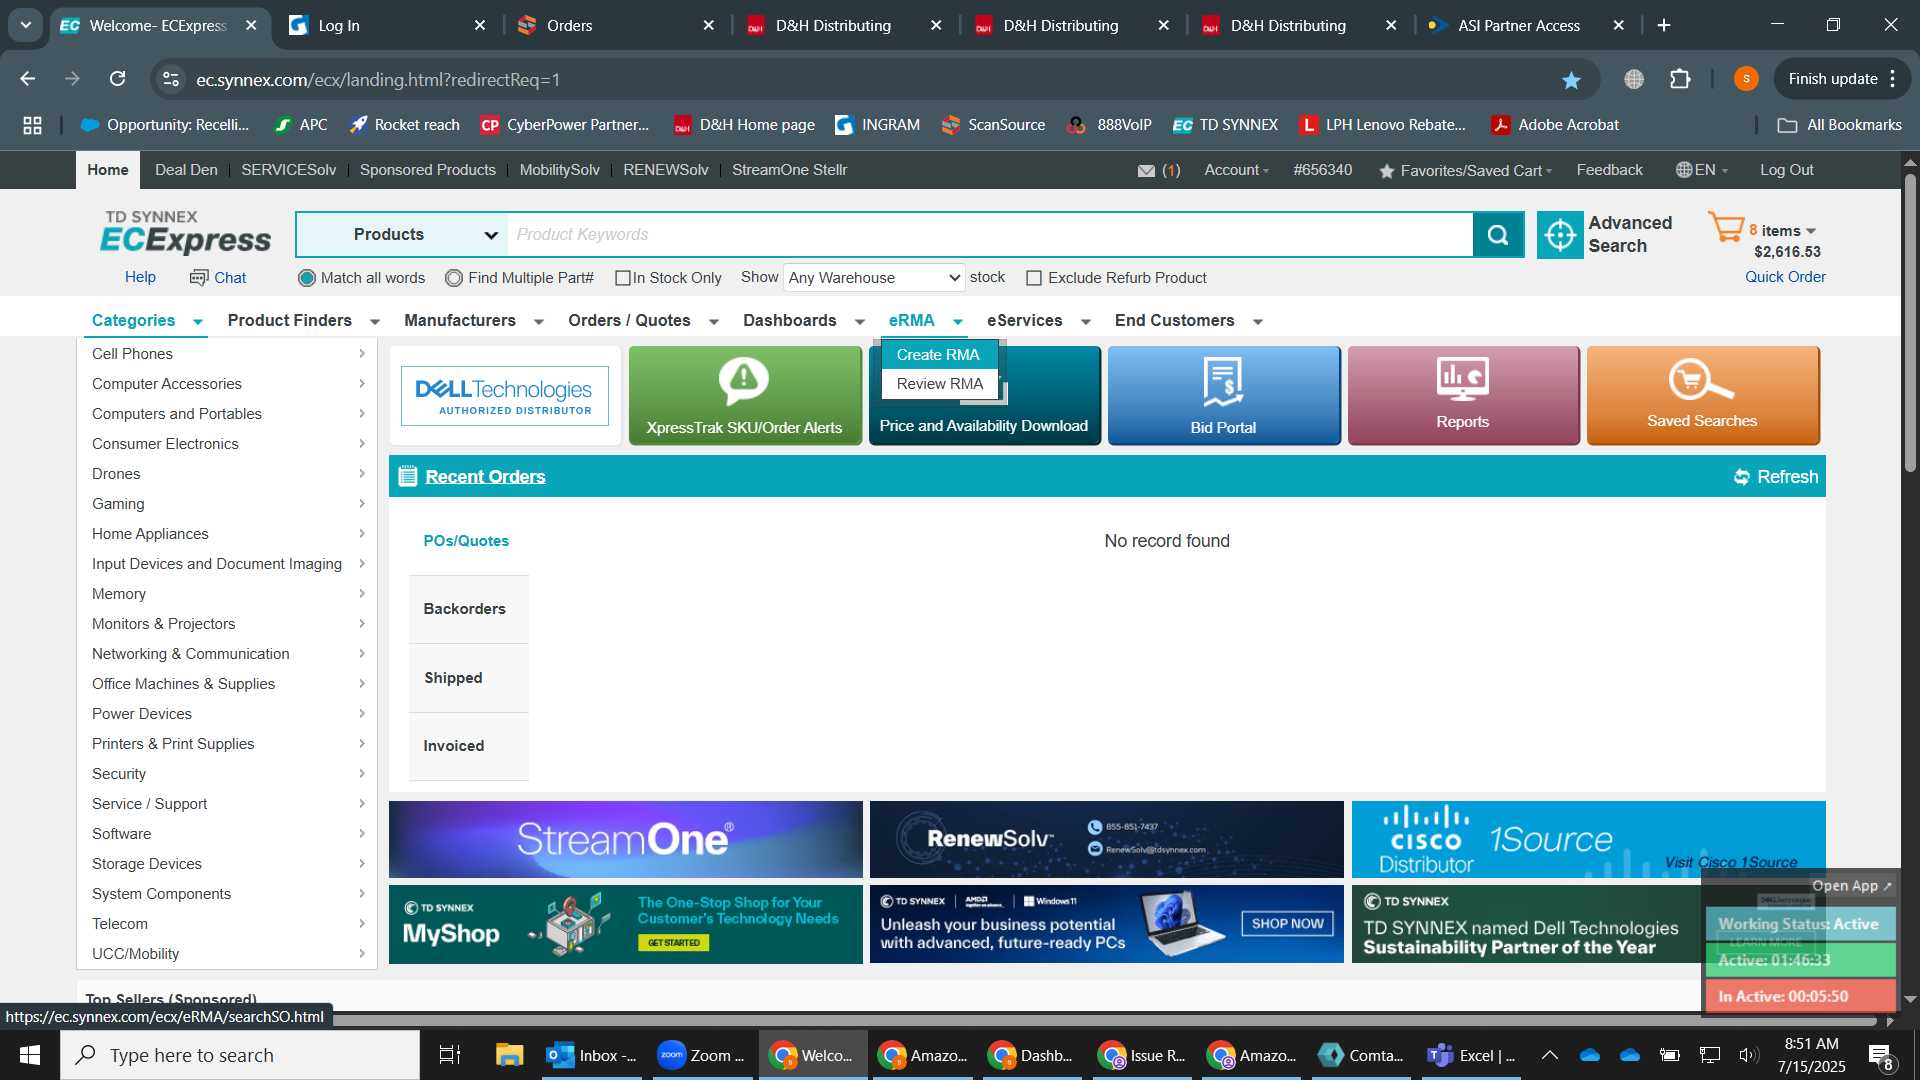Click the Favorites star icon
1920x1080 pixels.
[1386, 171]
